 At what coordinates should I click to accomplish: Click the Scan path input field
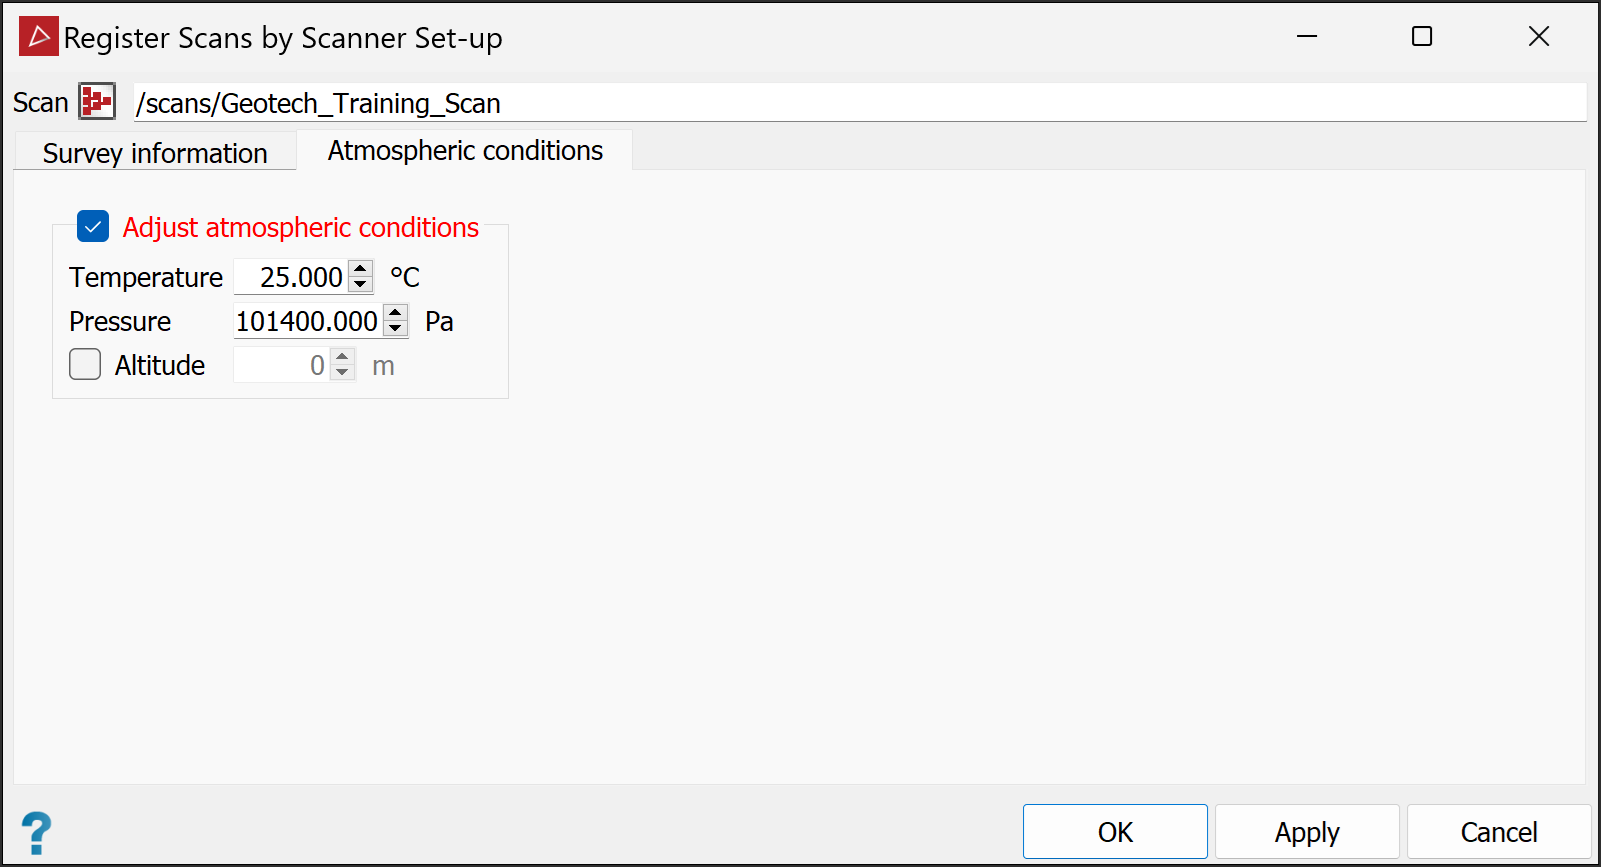(860, 103)
